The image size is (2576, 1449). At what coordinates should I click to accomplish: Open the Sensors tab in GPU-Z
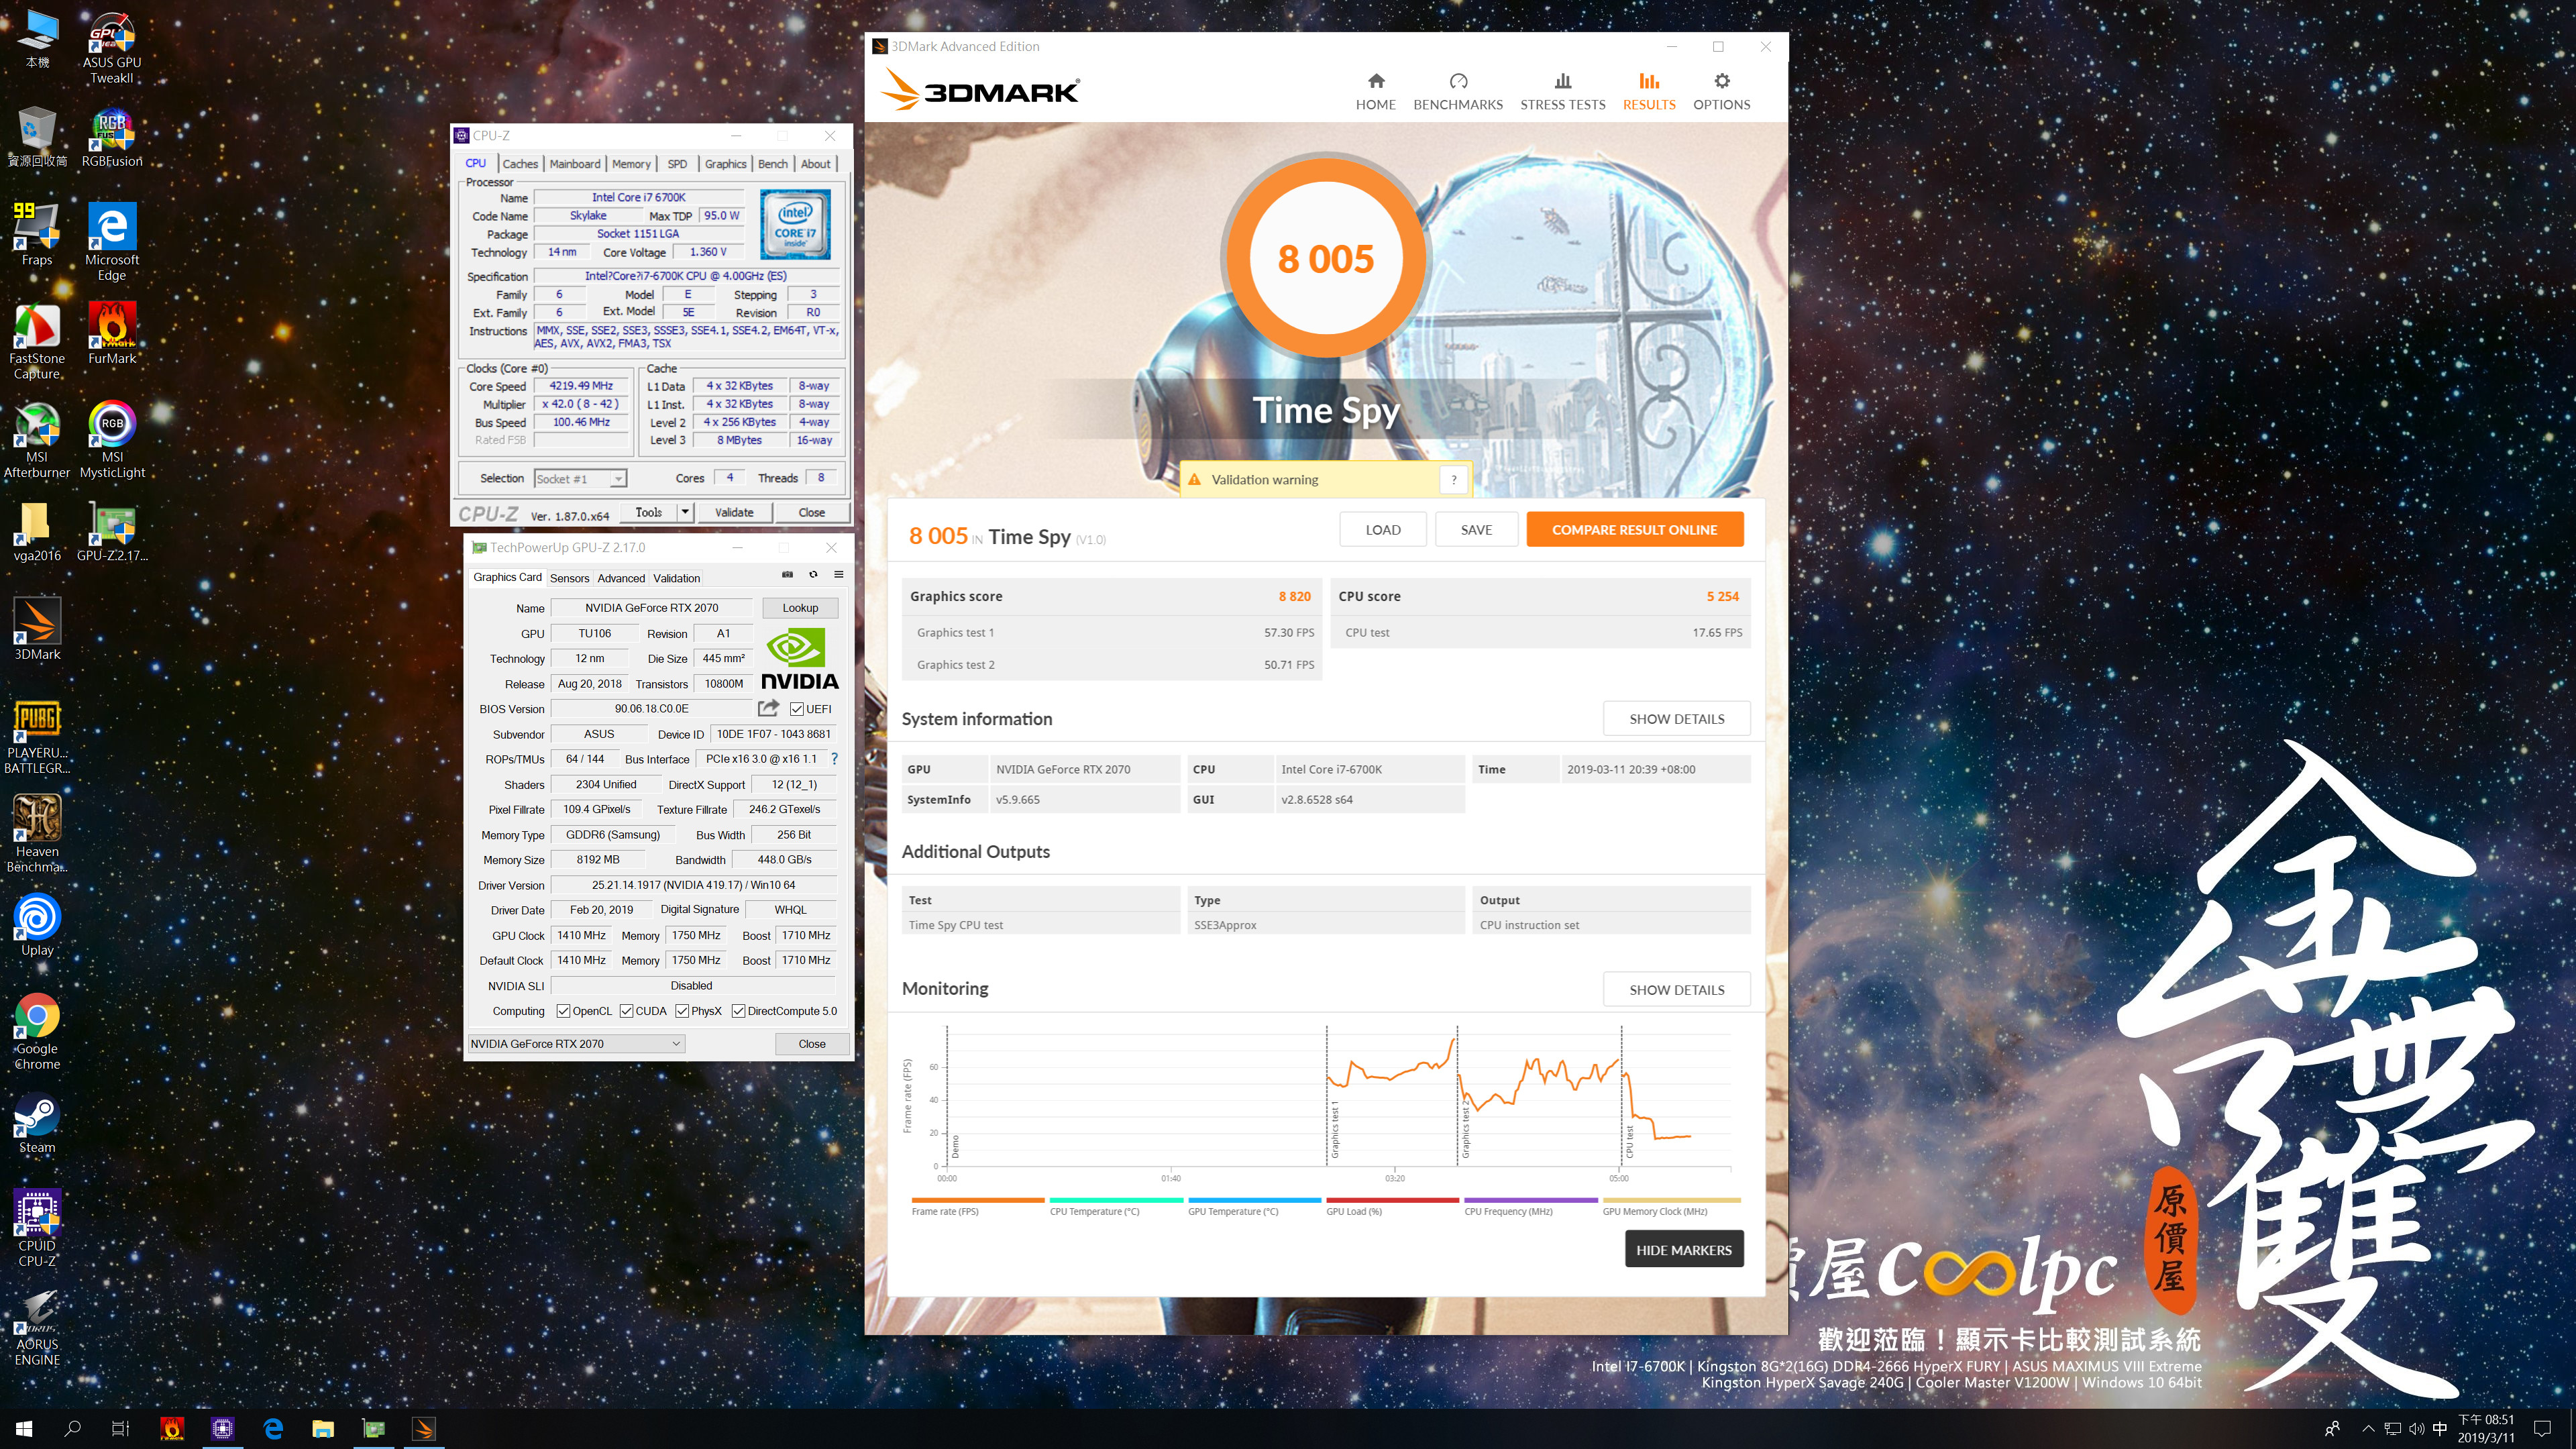(x=569, y=578)
